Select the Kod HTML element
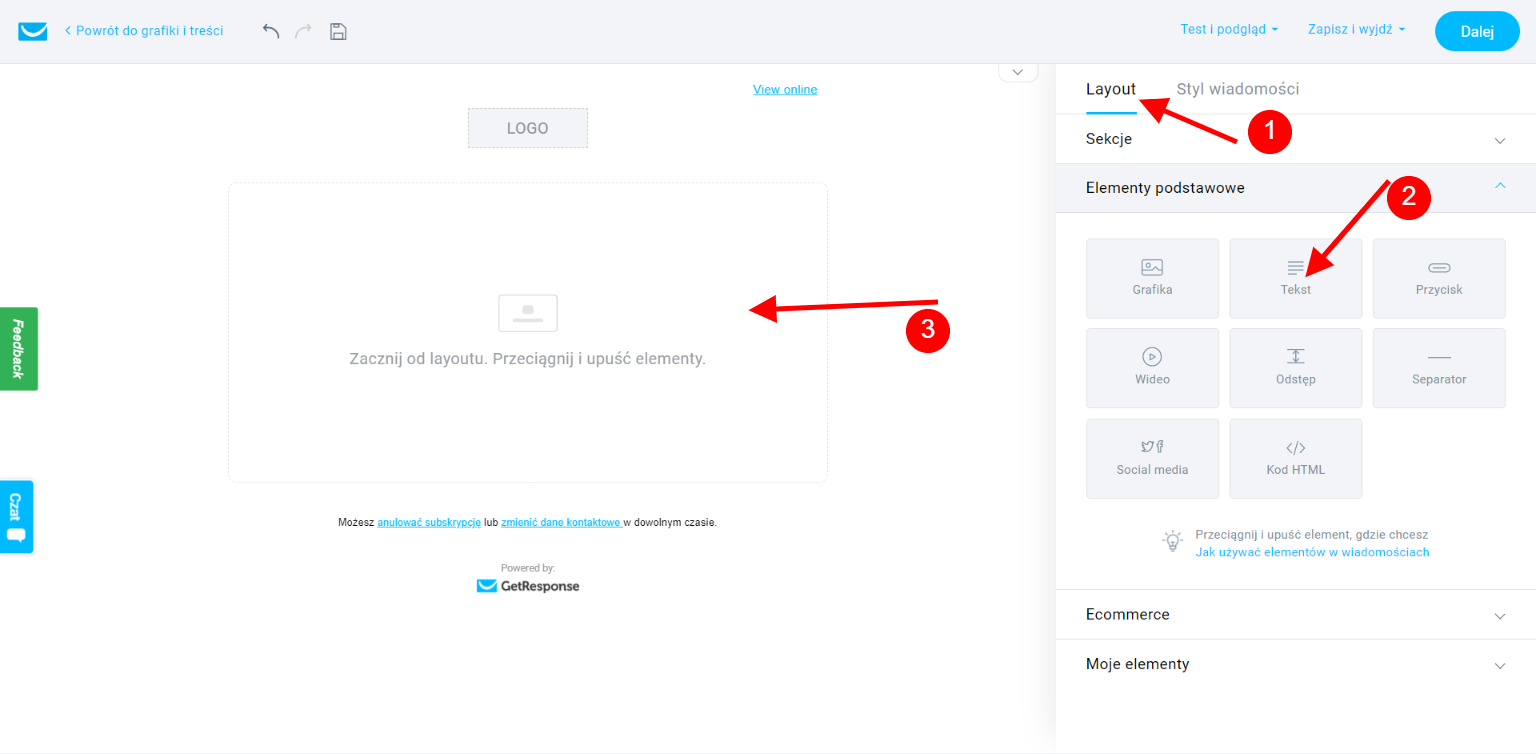 (x=1295, y=458)
